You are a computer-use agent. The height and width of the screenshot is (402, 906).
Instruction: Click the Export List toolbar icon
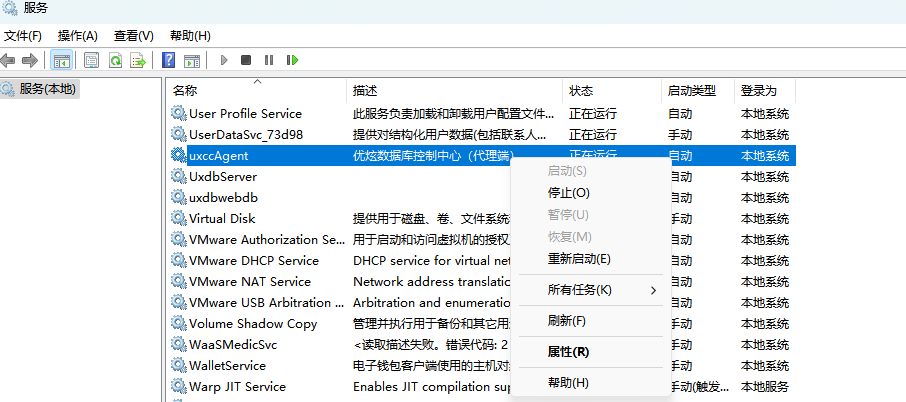138,60
